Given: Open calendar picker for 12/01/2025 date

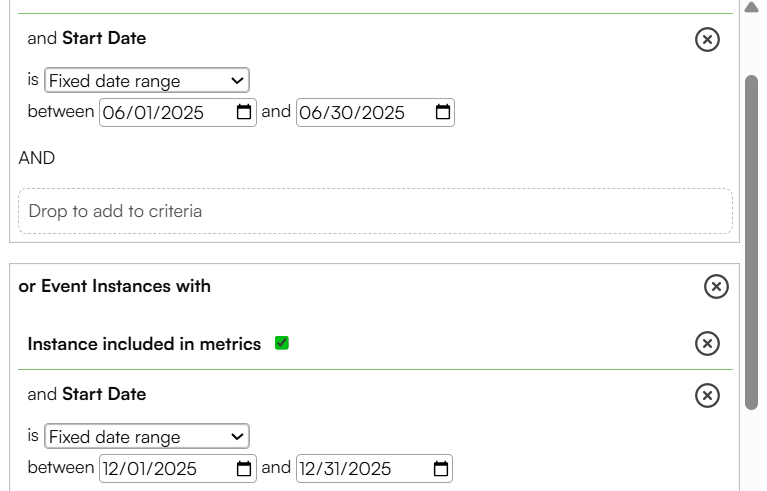Looking at the screenshot, I should [x=244, y=469].
